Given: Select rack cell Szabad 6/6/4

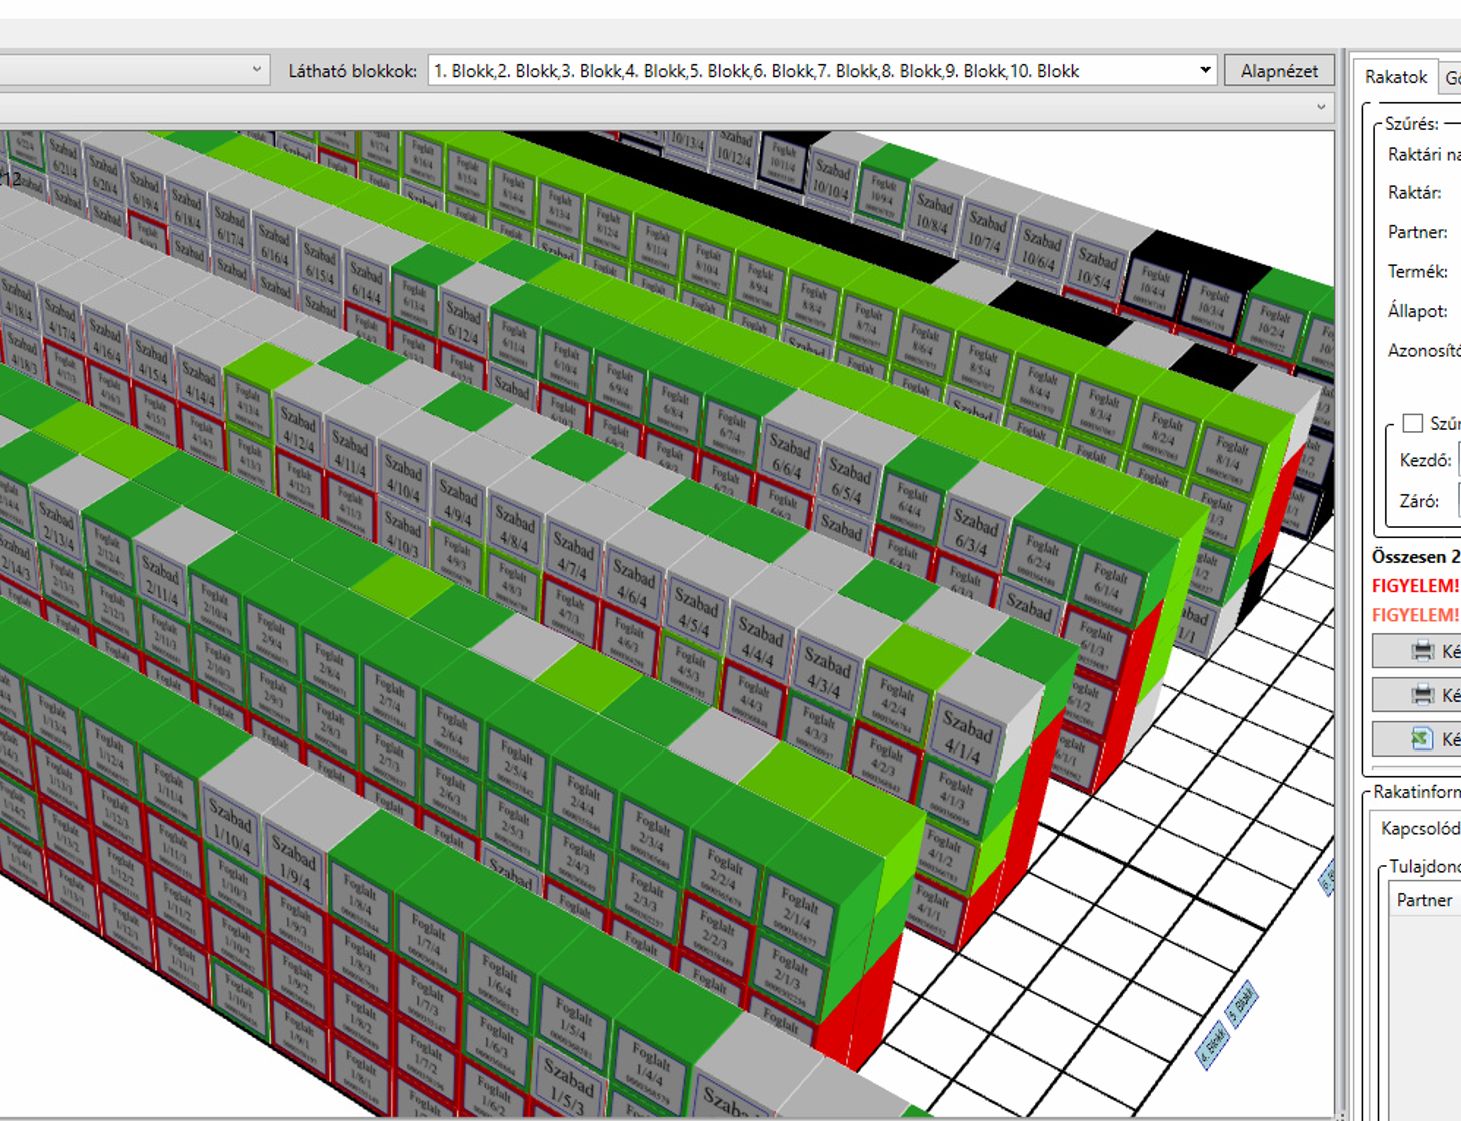Looking at the screenshot, I should tap(789, 456).
